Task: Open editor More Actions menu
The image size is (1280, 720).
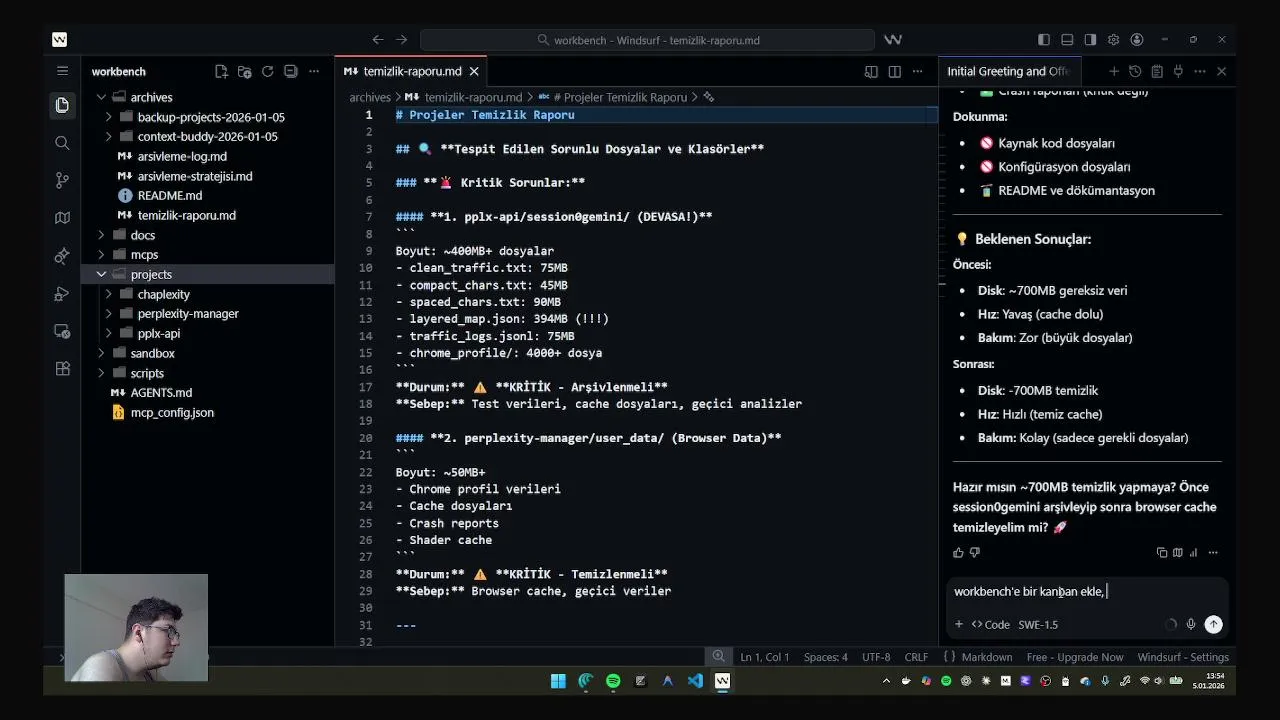Action: (917, 71)
